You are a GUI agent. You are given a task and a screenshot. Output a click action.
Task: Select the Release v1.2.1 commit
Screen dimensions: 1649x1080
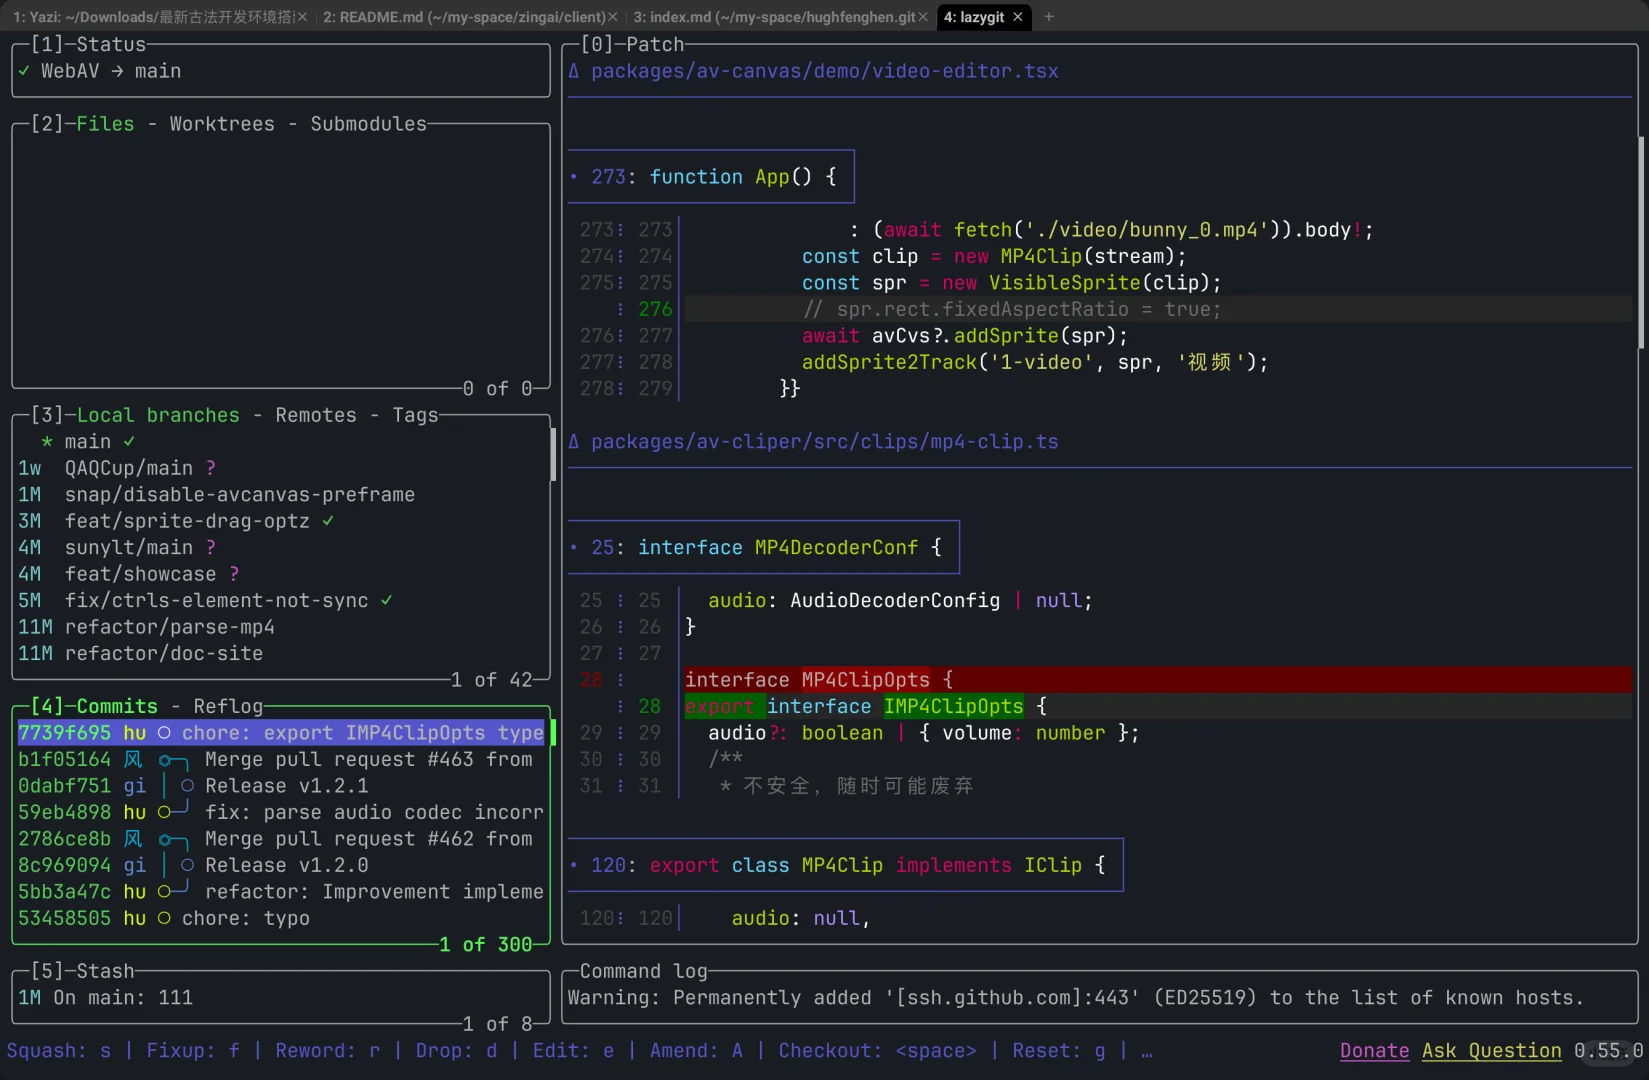click(286, 786)
